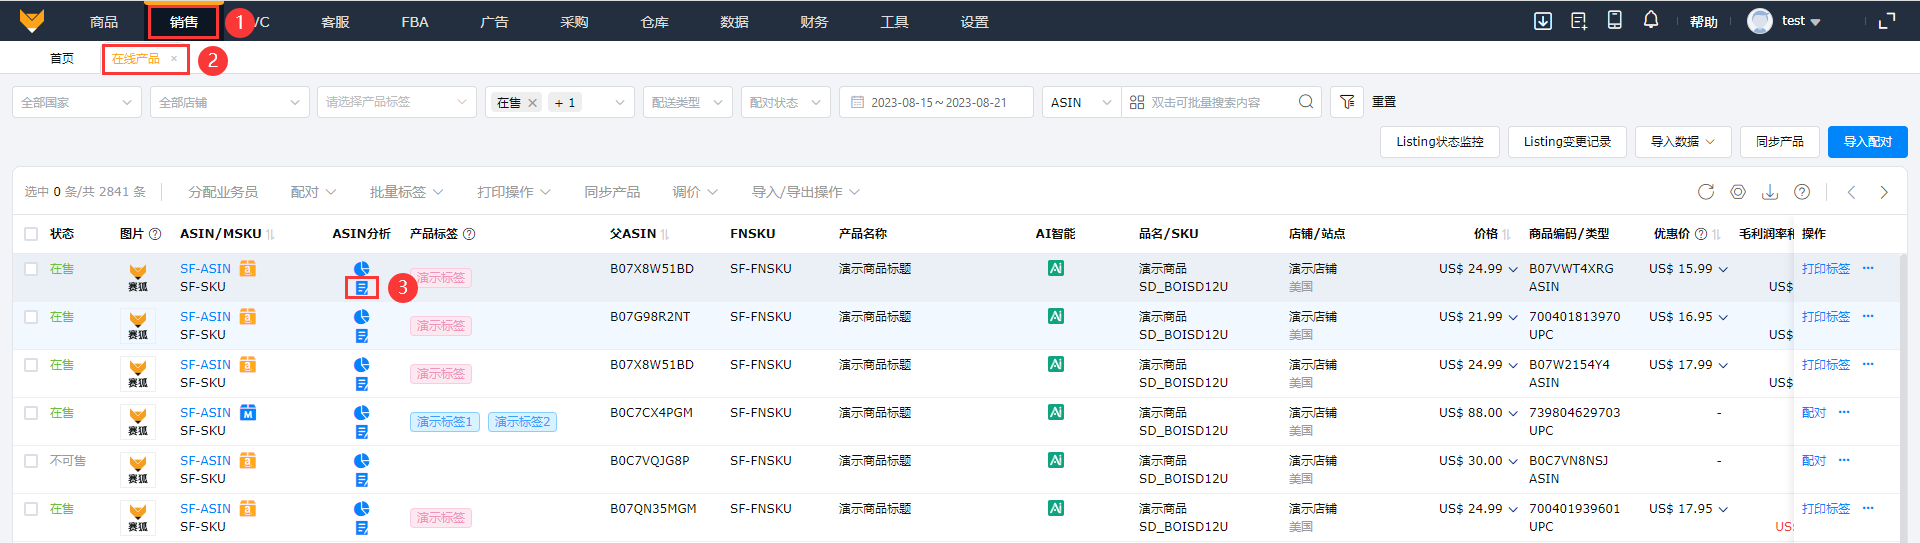
Task: Toggle the select-all checkbox in table header
Action: click(31, 234)
